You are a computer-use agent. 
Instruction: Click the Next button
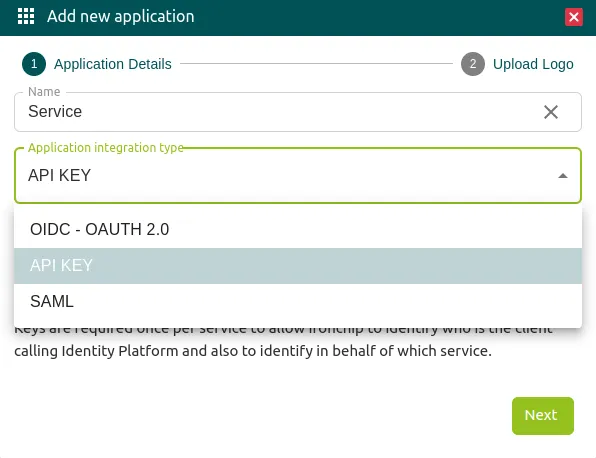tap(542, 416)
